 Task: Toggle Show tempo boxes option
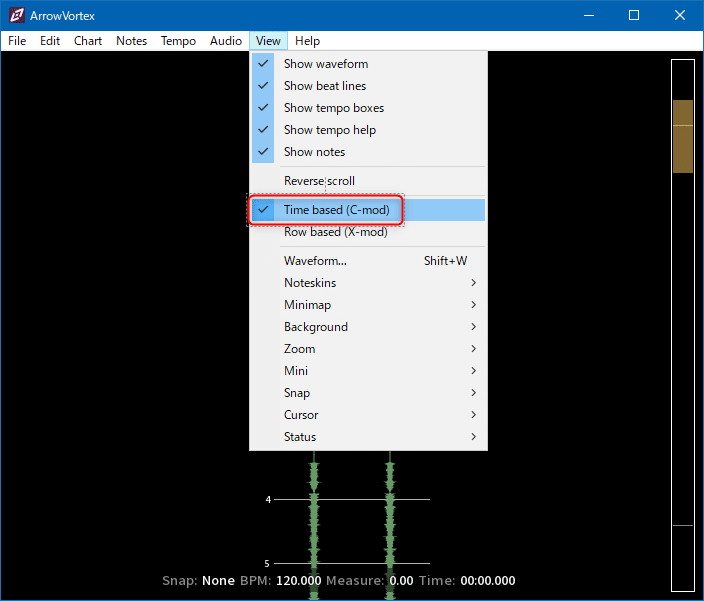click(x=368, y=108)
